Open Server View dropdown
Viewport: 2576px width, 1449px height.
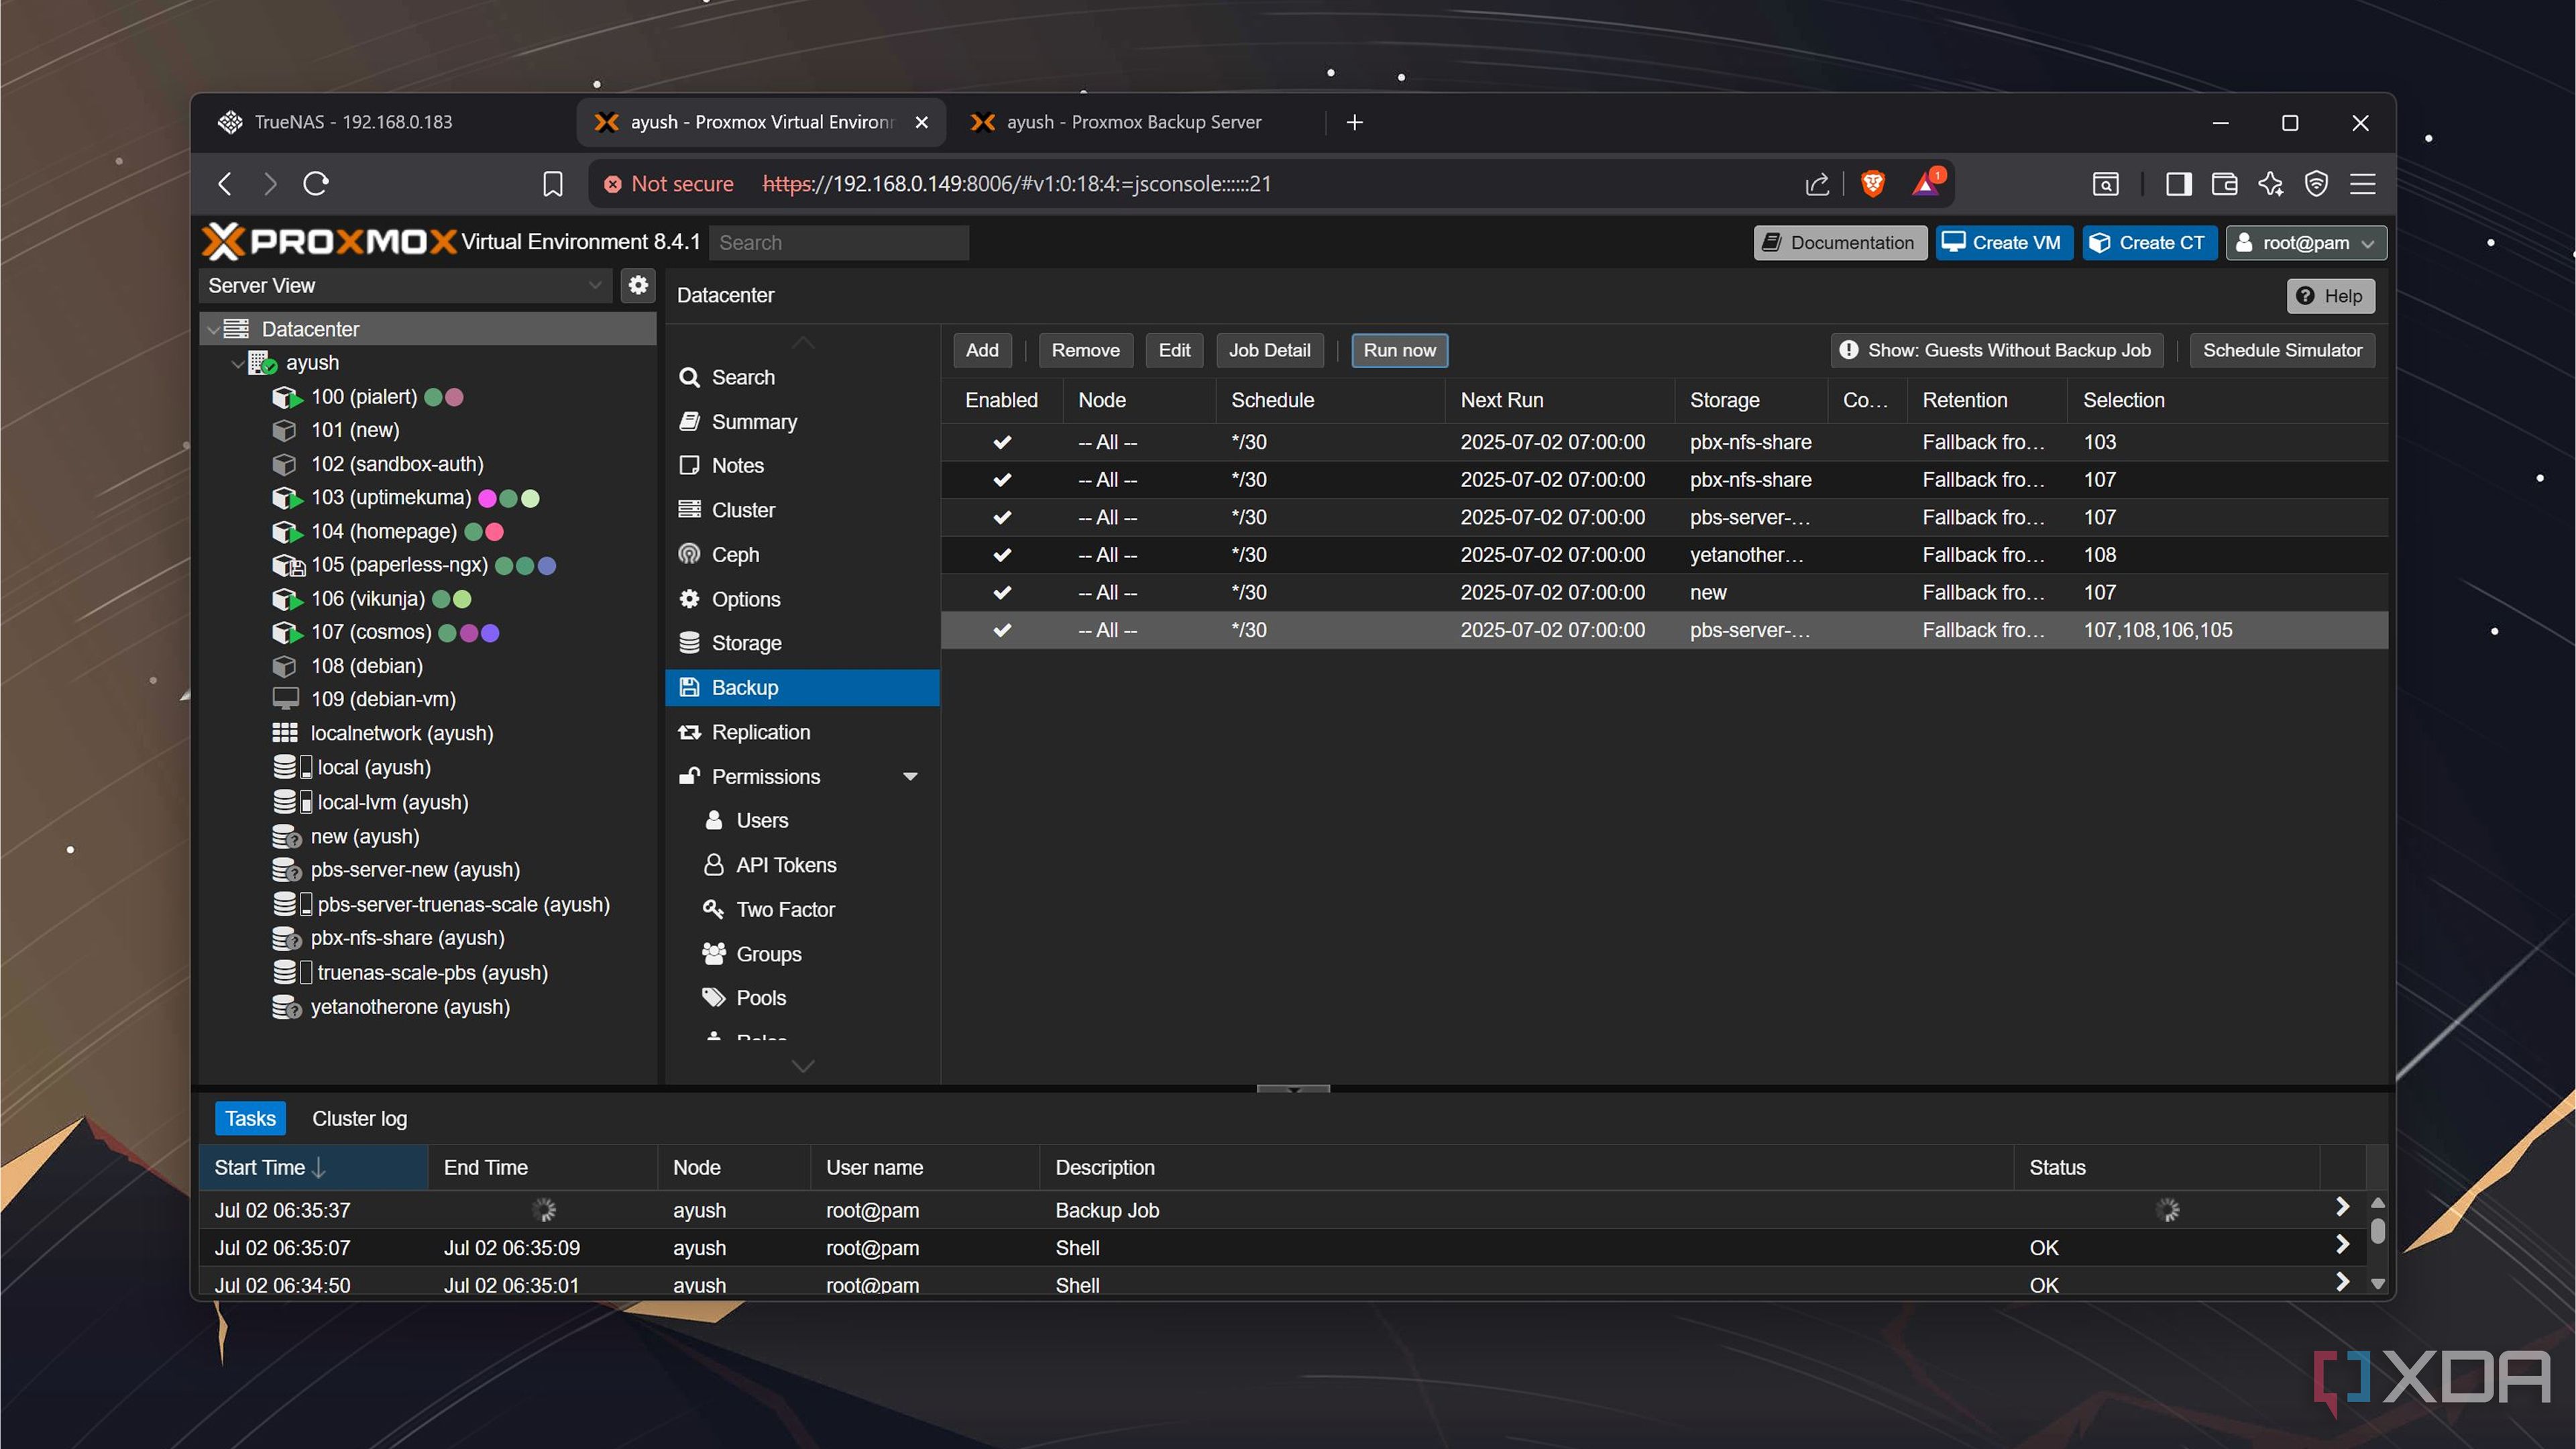coord(406,285)
